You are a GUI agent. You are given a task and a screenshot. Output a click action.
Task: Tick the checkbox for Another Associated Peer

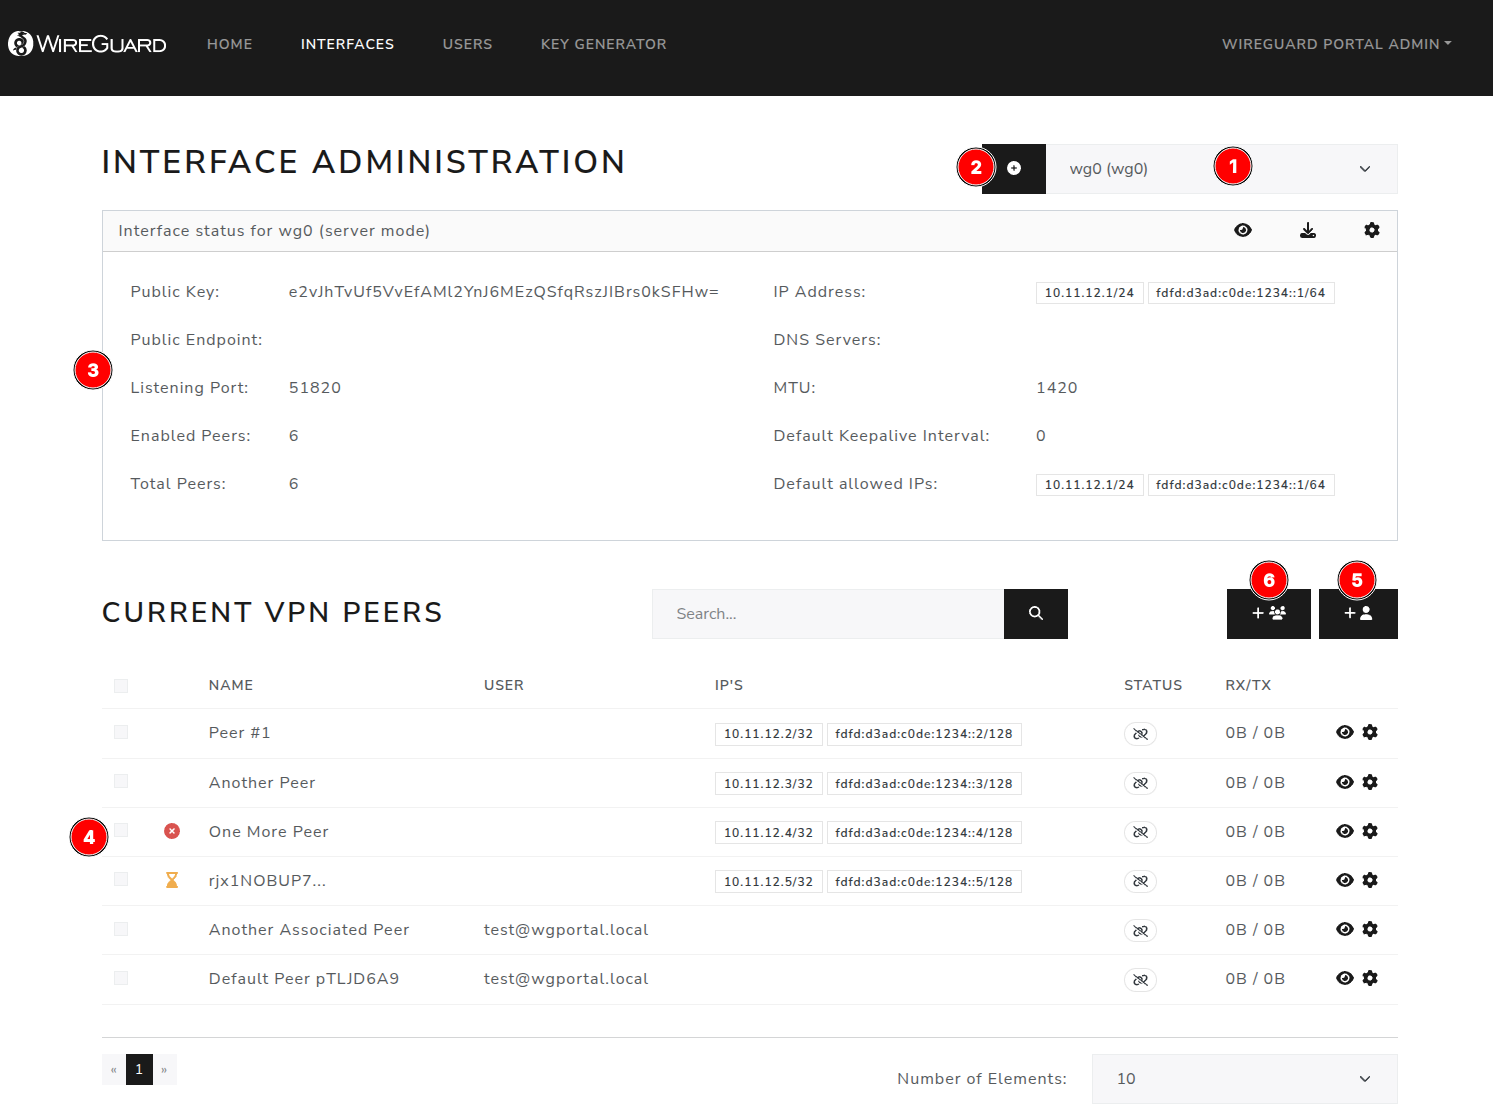[x=121, y=929]
